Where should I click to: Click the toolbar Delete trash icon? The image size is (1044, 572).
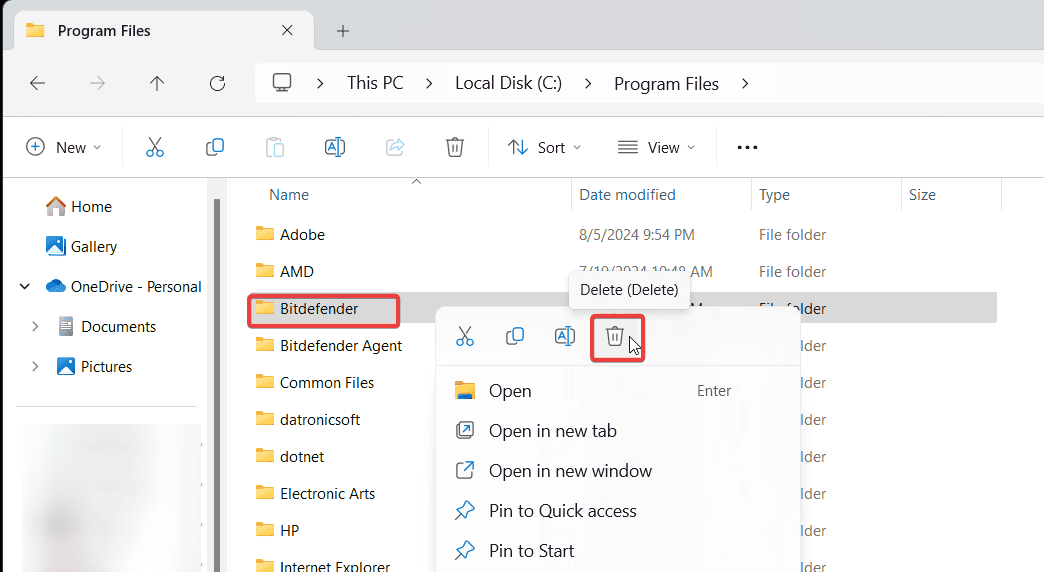point(455,147)
